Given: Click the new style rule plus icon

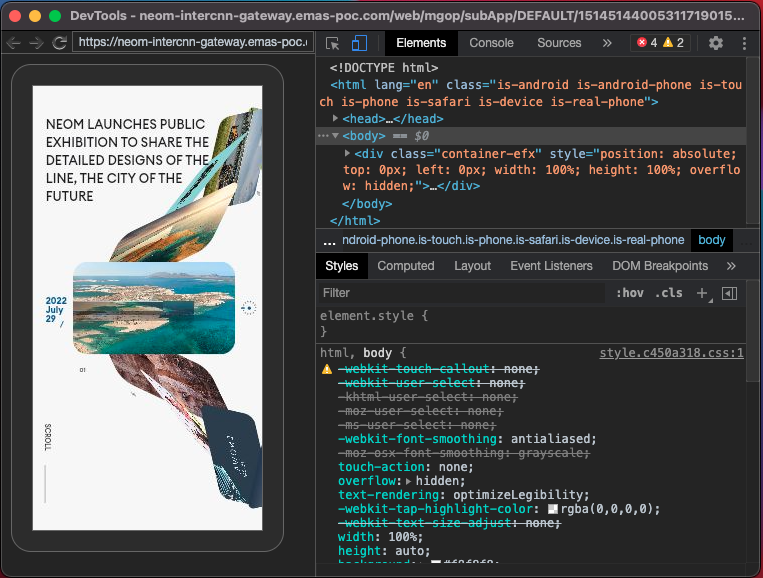Looking at the screenshot, I should coord(702,293).
